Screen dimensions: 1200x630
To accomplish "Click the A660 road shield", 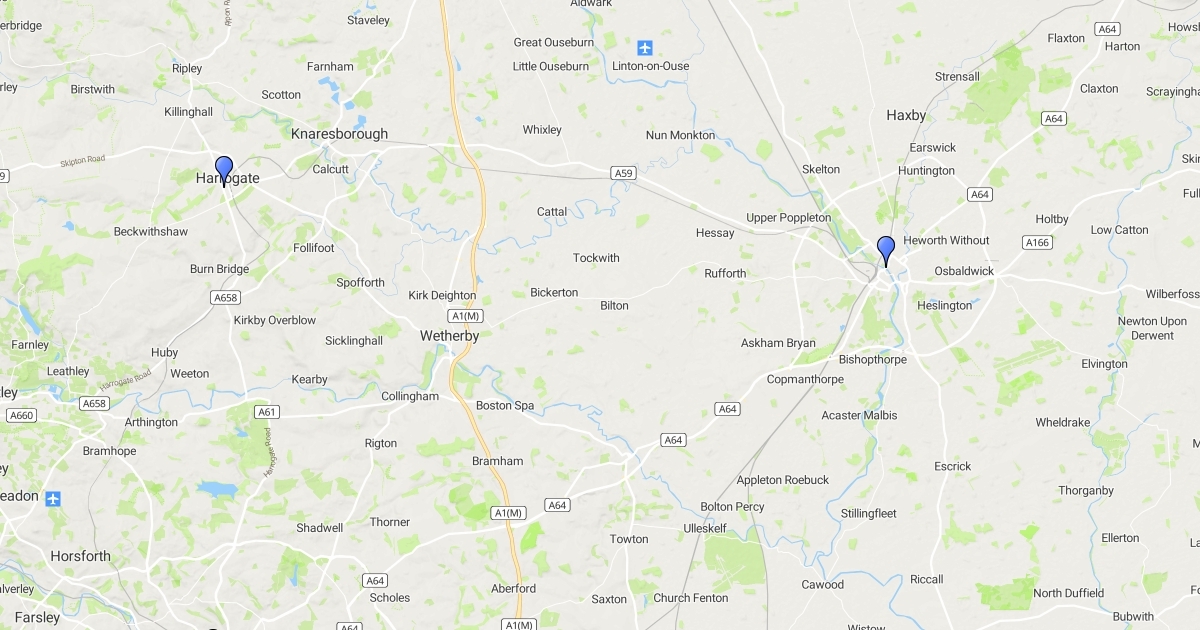I will point(21,415).
